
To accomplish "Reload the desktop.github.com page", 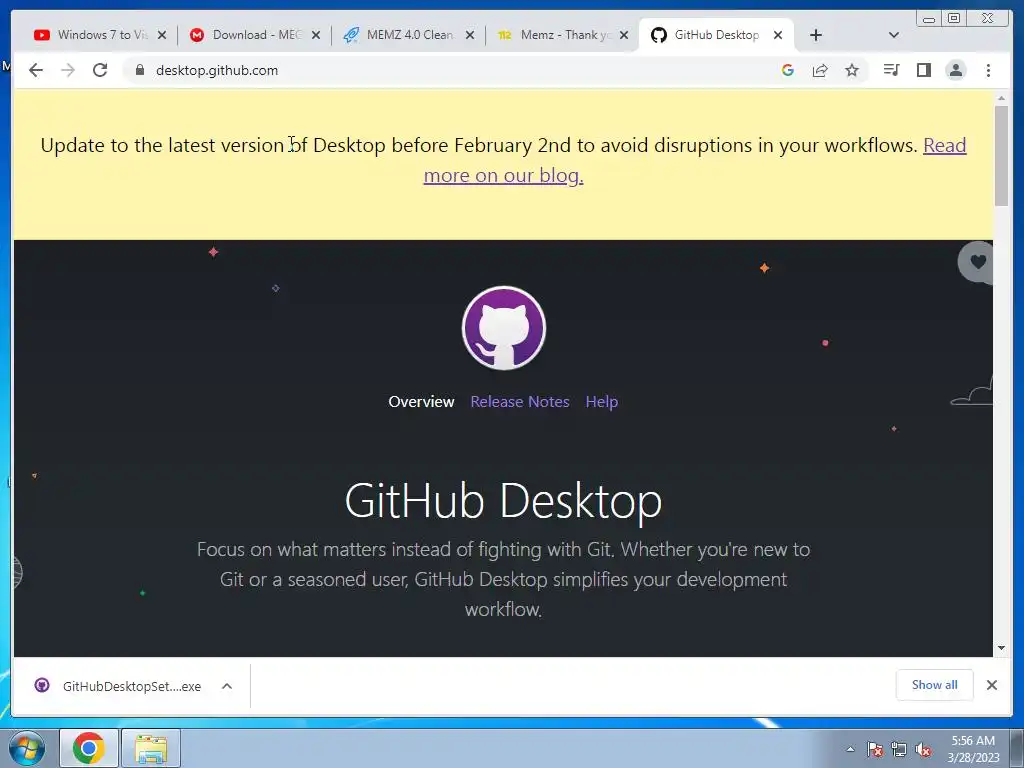I will (x=100, y=70).
